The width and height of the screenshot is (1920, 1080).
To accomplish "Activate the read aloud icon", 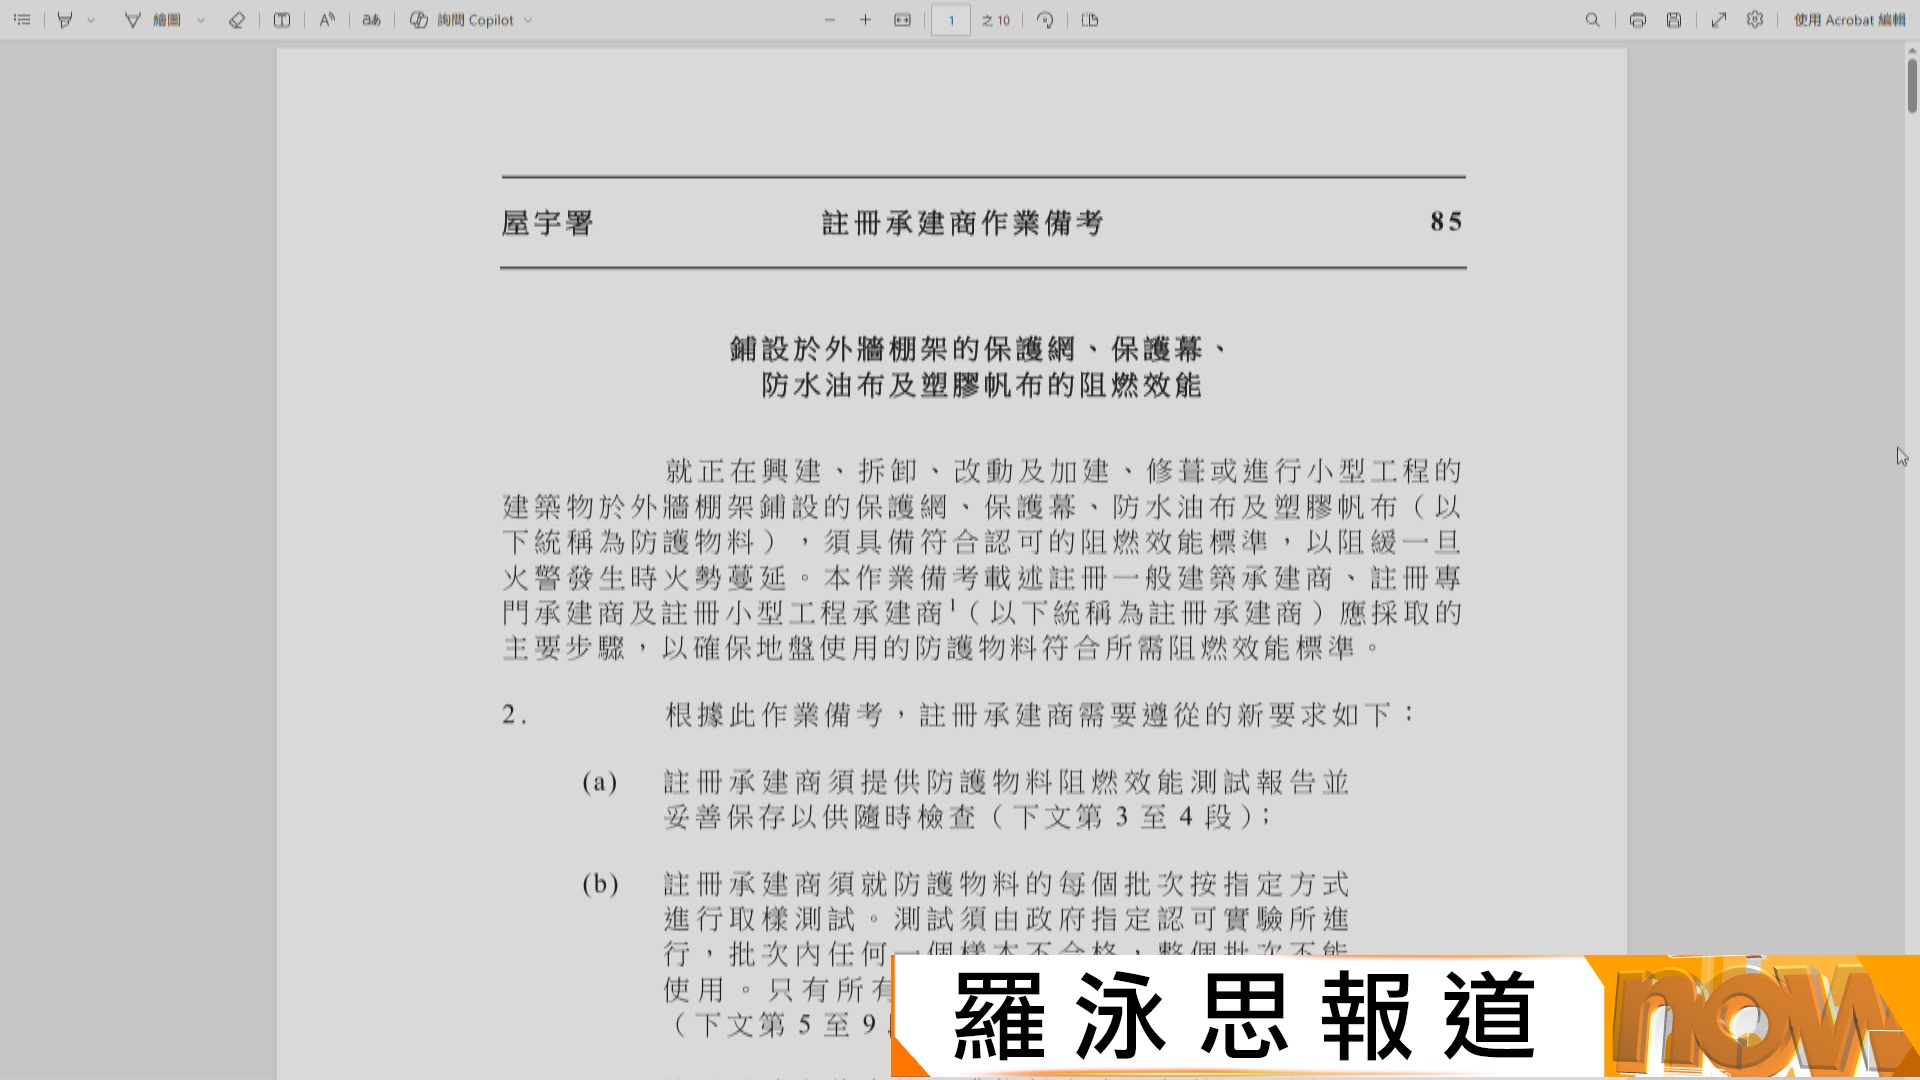I will point(327,20).
